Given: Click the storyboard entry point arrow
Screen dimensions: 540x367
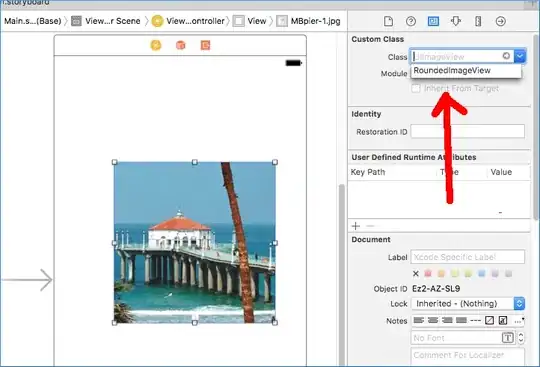Looking at the screenshot, I should click(x=27, y=280).
